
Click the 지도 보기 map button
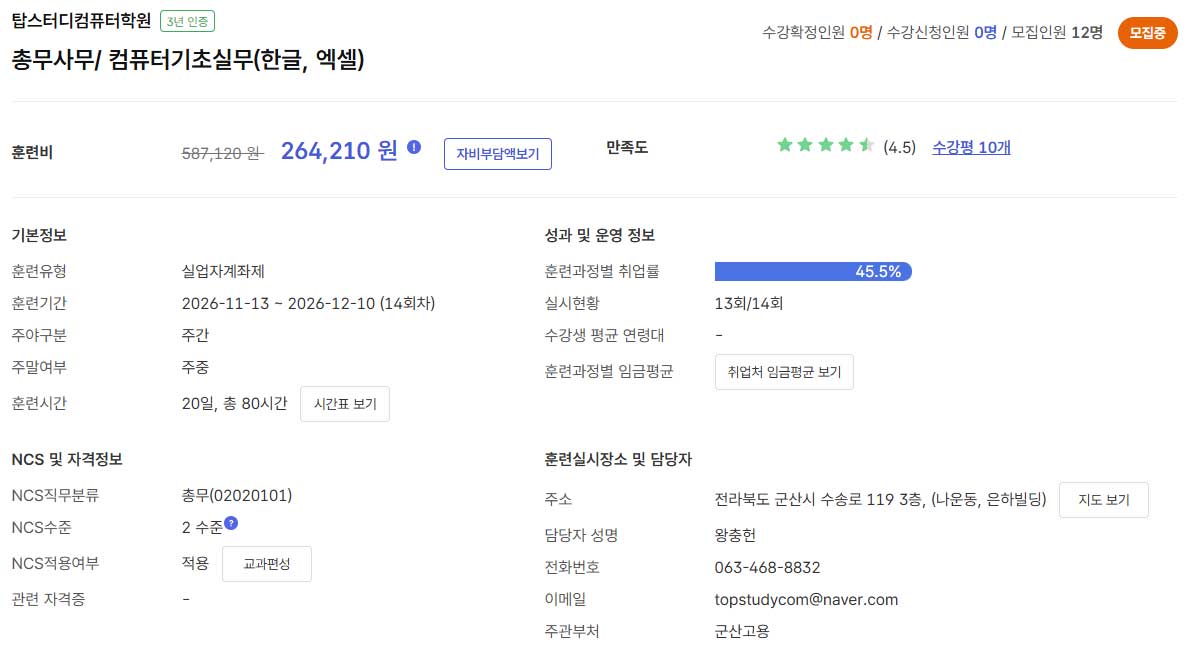point(1103,500)
